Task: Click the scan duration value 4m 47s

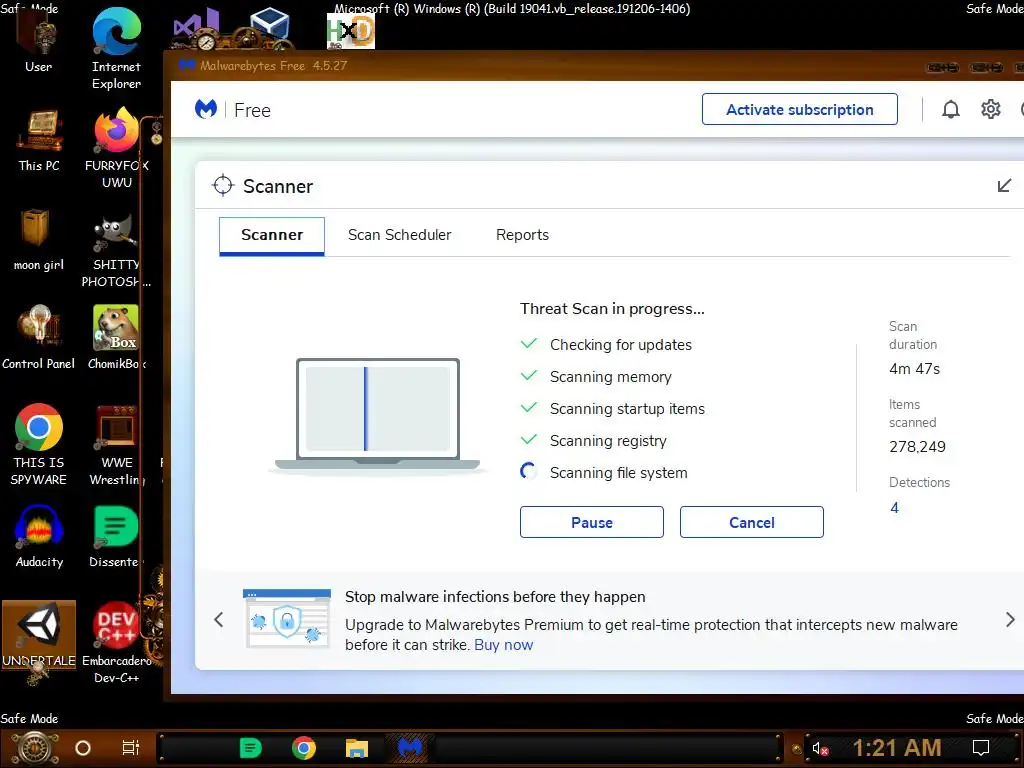Action: [914, 369]
